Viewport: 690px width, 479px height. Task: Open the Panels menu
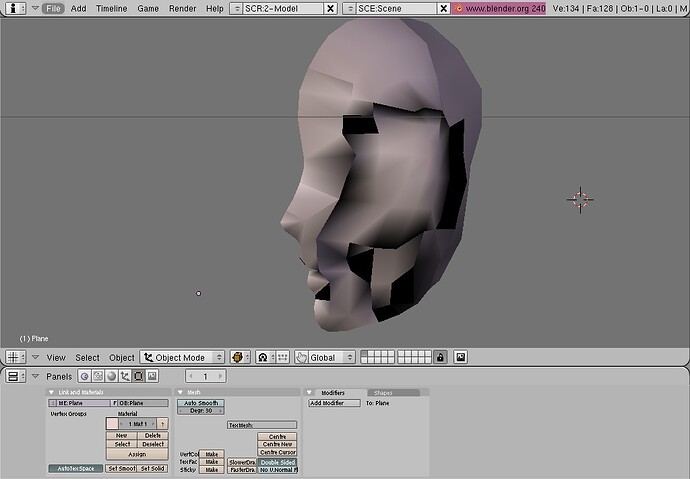pyautogui.click(x=59, y=377)
